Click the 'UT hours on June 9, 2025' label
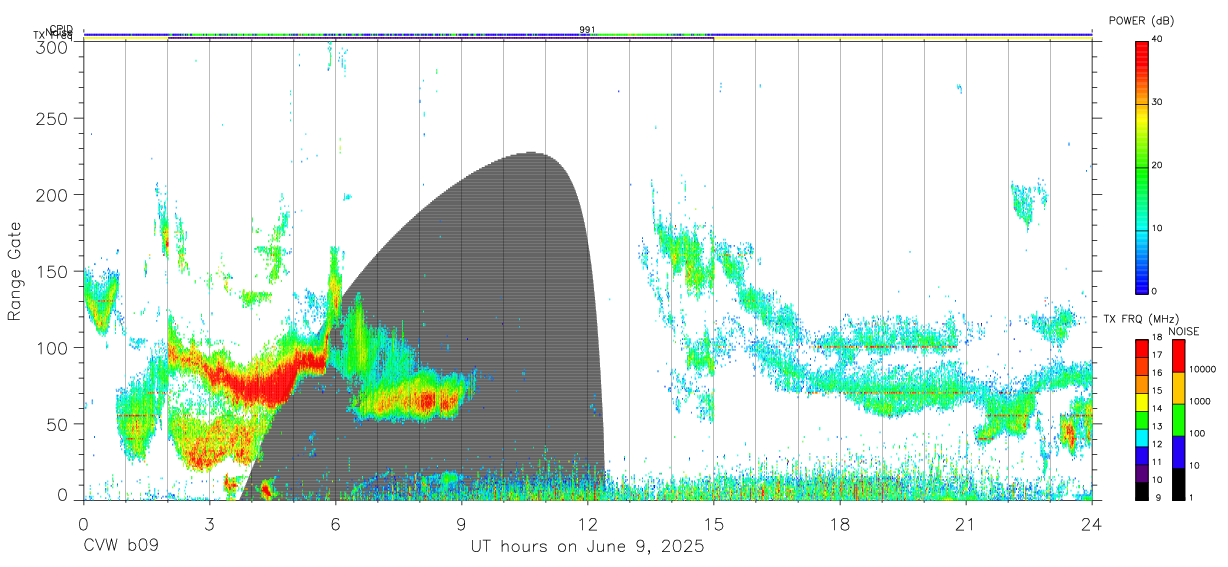This screenshot has width=1228, height=567. tap(588, 547)
